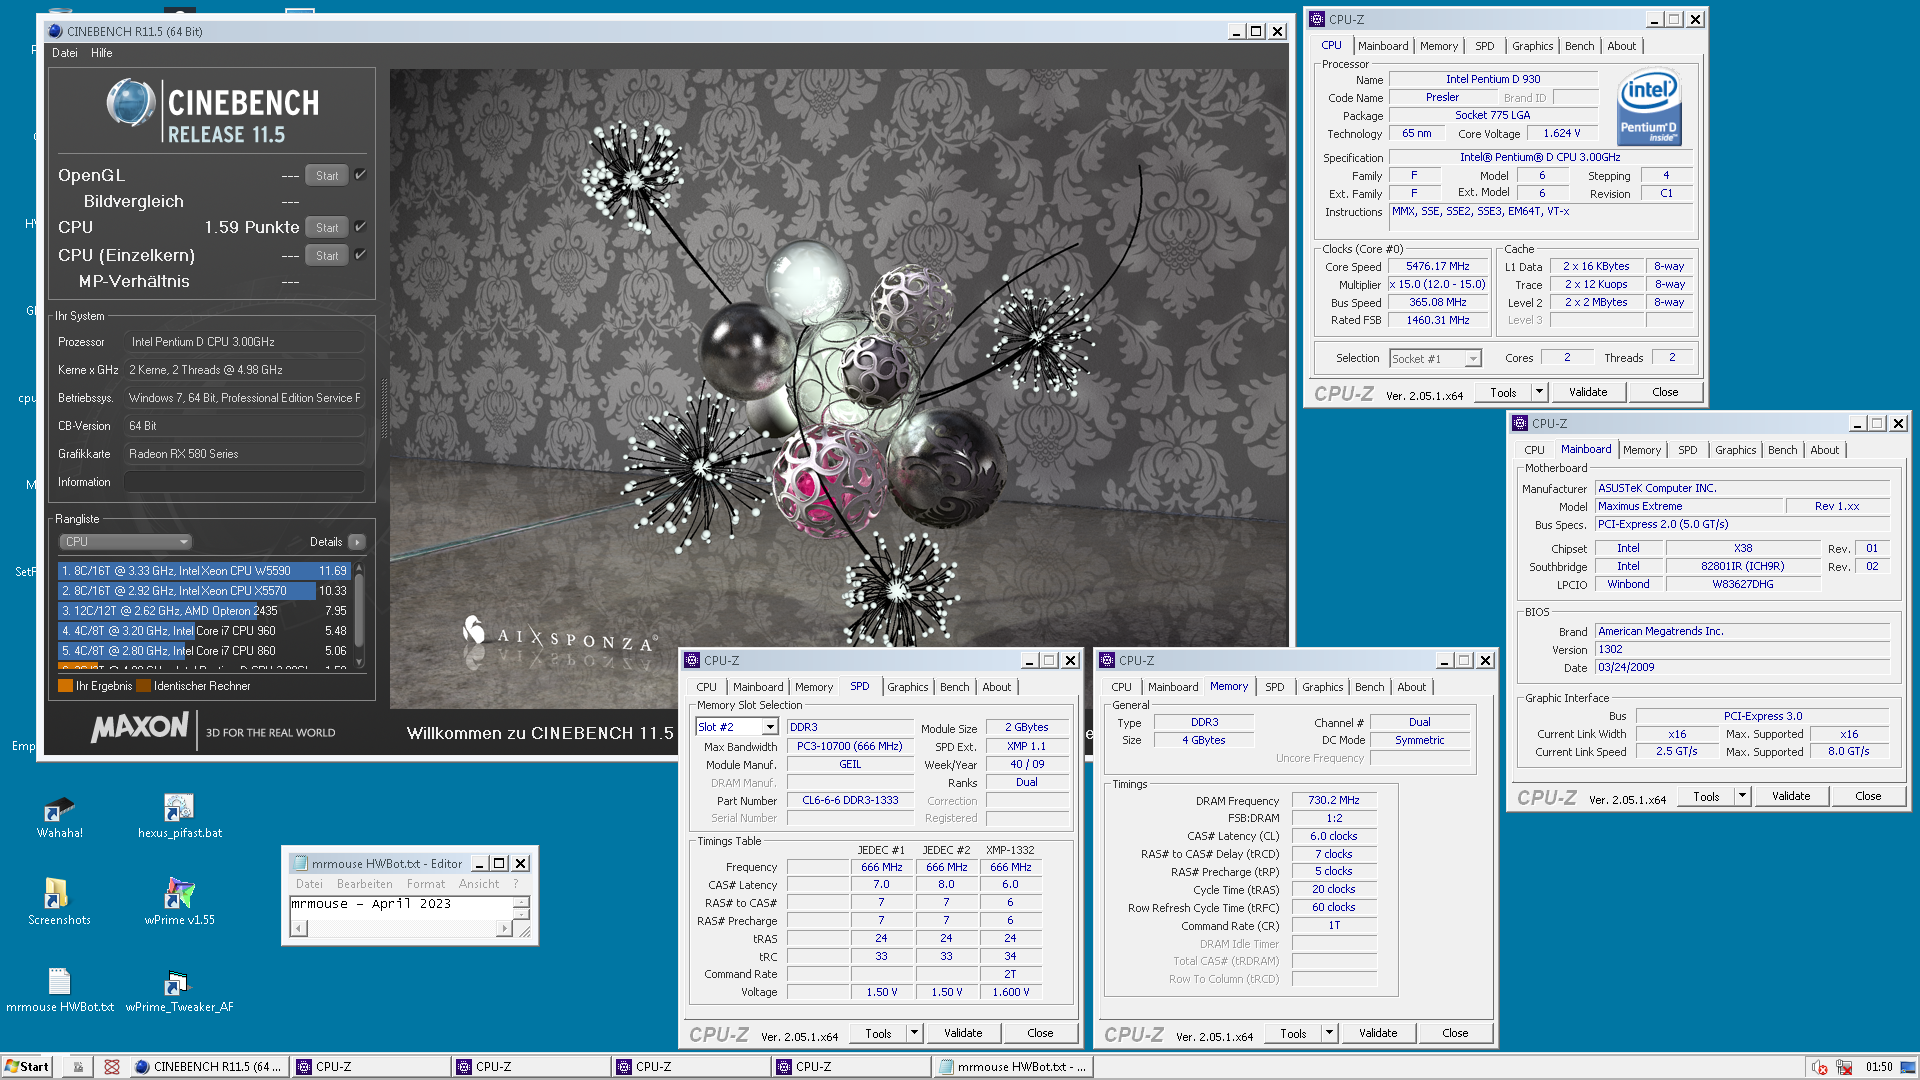Screen dimensions: 1920x1080
Task: Click the show desktop quick-launch icon
Action: [x=78, y=1067]
